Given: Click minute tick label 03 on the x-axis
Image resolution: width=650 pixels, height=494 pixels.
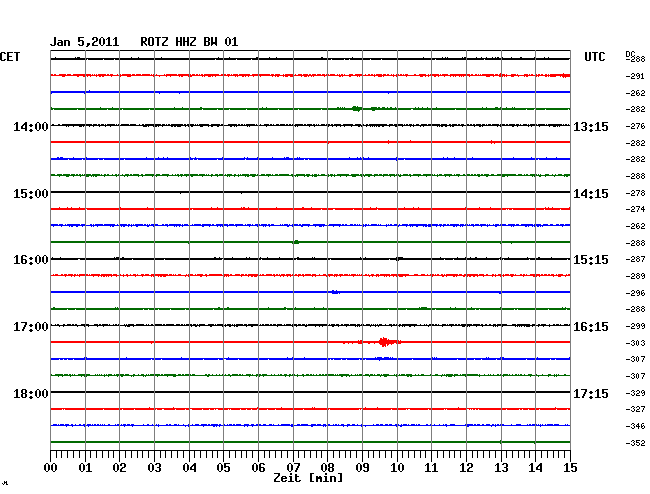Looking at the screenshot, I should (x=155, y=468).
